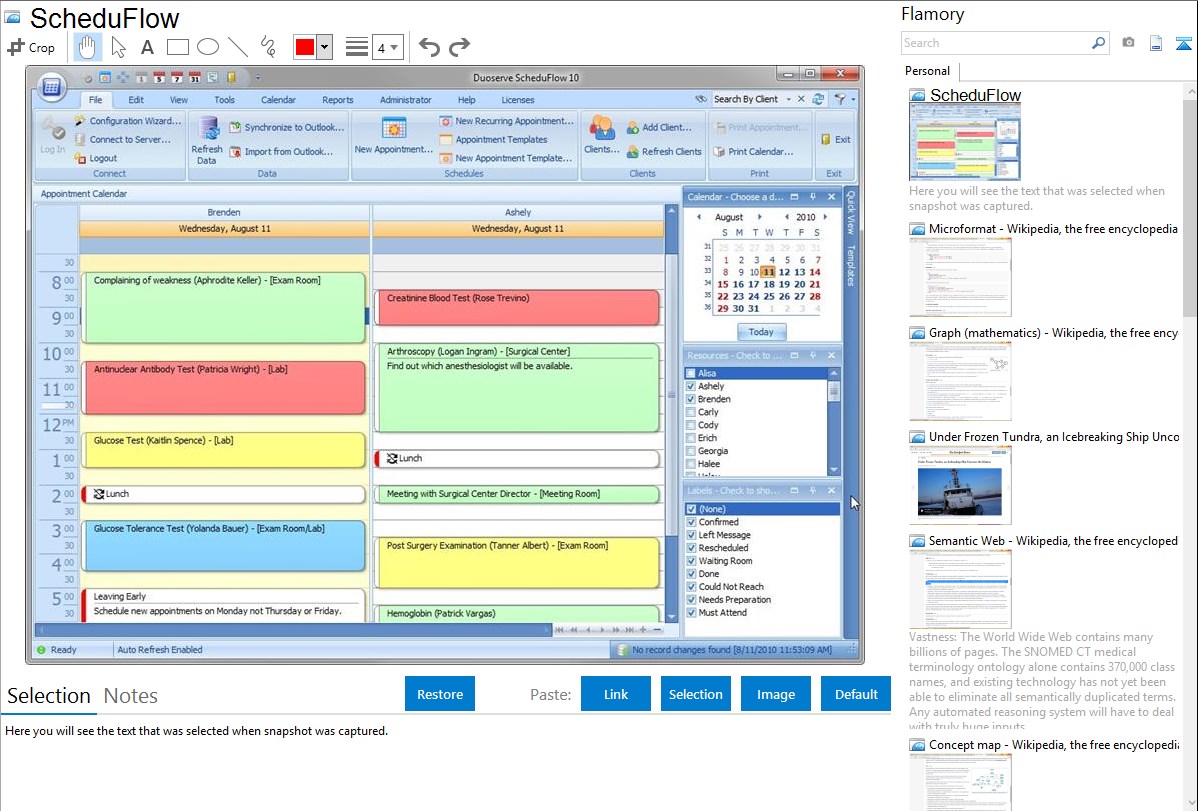Image resolution: width=1198 pixels, height=811 pixels.
Task: Pick the text annotation tool (A)
Action: coord(147,47)
